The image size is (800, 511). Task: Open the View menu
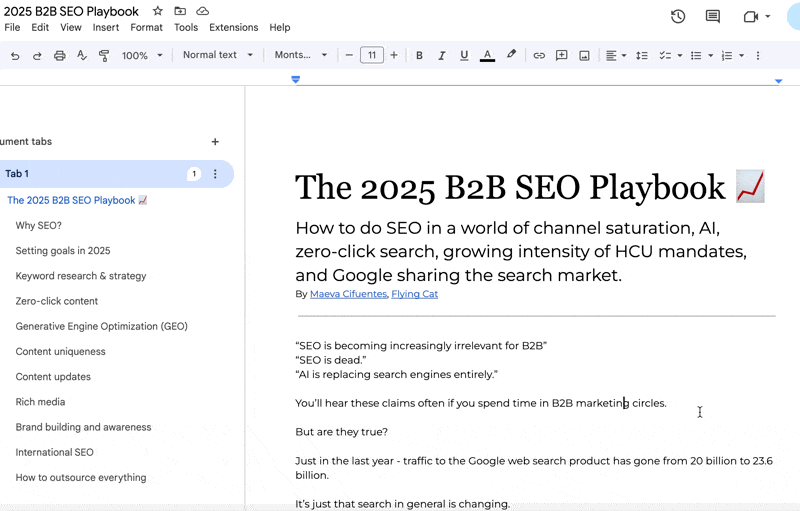(x=70, y=28)
